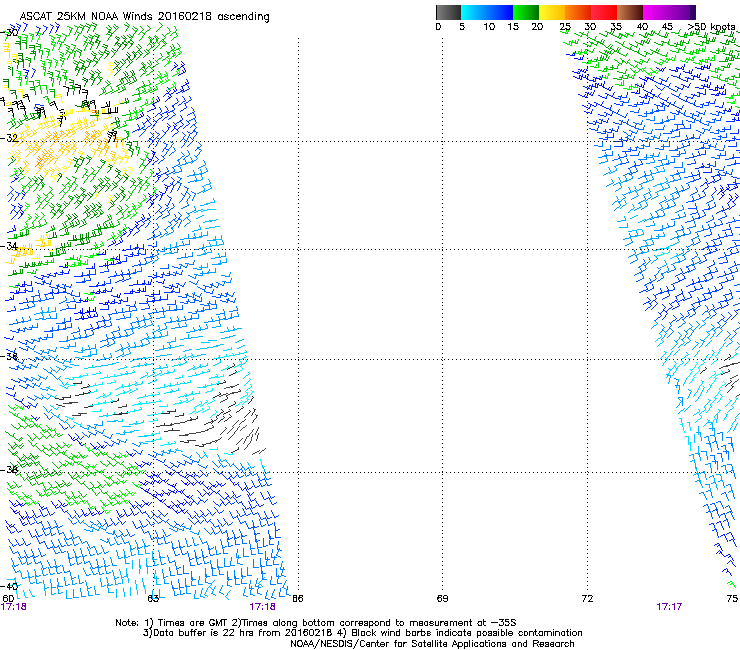Click the '17:18' time label near longitude 66
Viewport: 740px width, 650px height.
(x=262, y=607)
